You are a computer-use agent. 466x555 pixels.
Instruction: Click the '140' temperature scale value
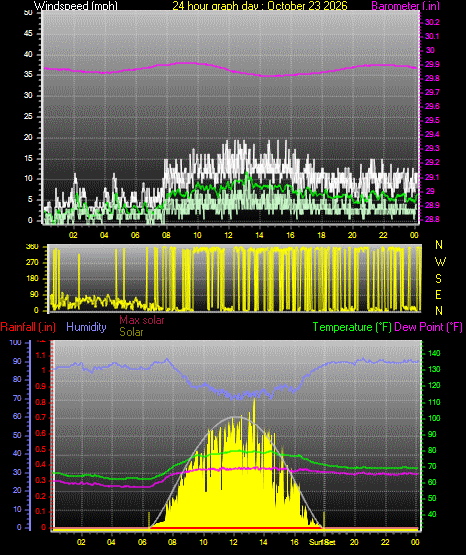(434, 353)
